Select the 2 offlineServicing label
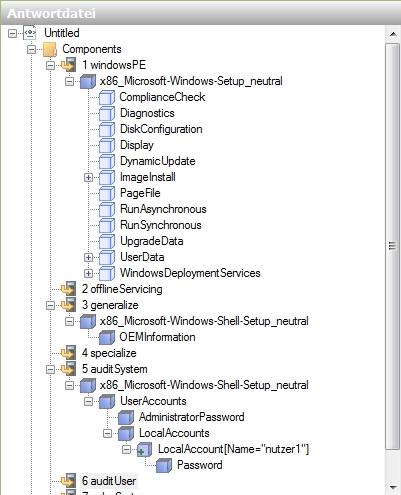This screenshot has width=401, height=495. tap(122, 289)
